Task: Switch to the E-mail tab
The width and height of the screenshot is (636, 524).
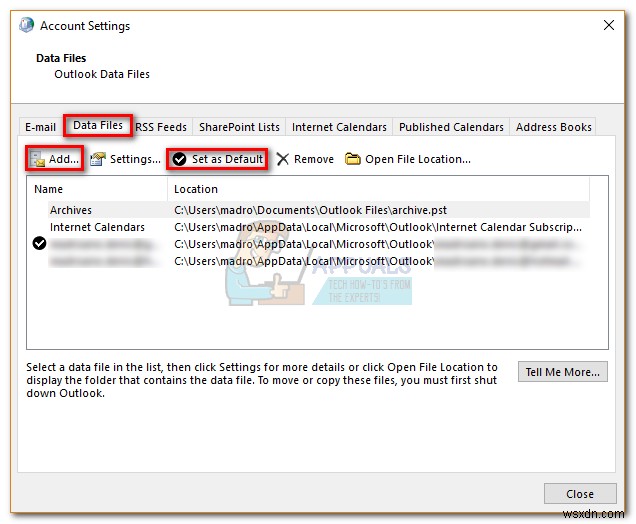Action: (40, 127)
